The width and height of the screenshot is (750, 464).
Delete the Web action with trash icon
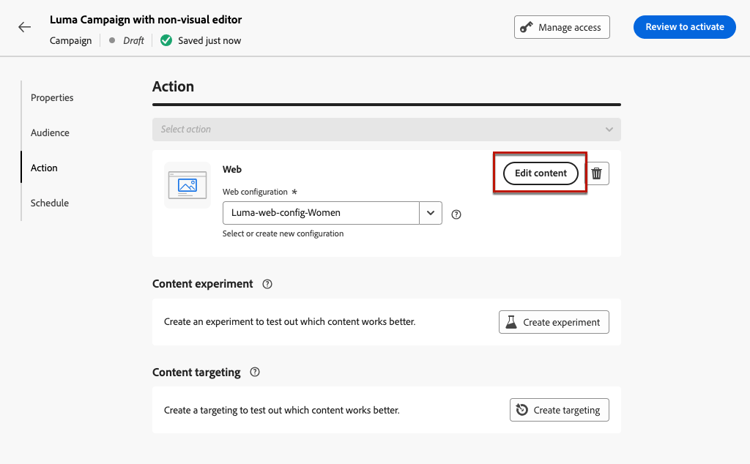click(597, 174)
